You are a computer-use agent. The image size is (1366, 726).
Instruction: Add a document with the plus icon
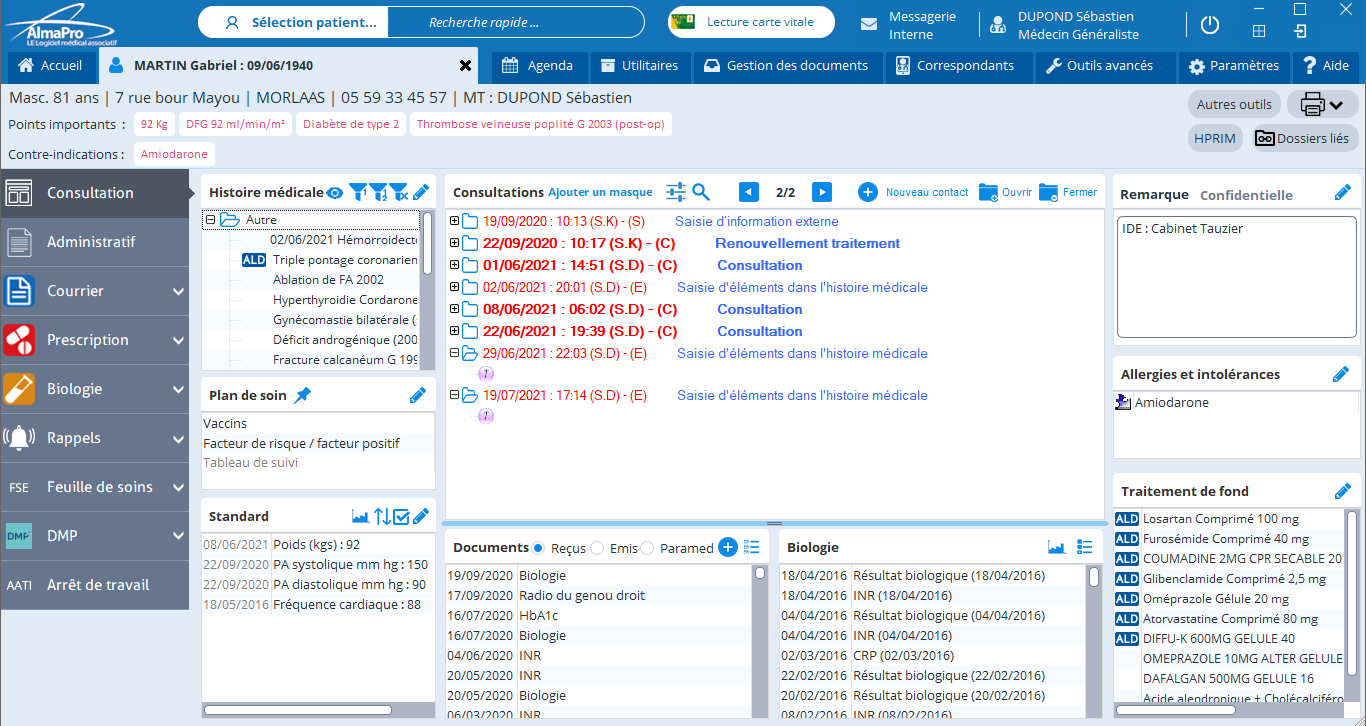pyautogui.click(x=728, y=547)
